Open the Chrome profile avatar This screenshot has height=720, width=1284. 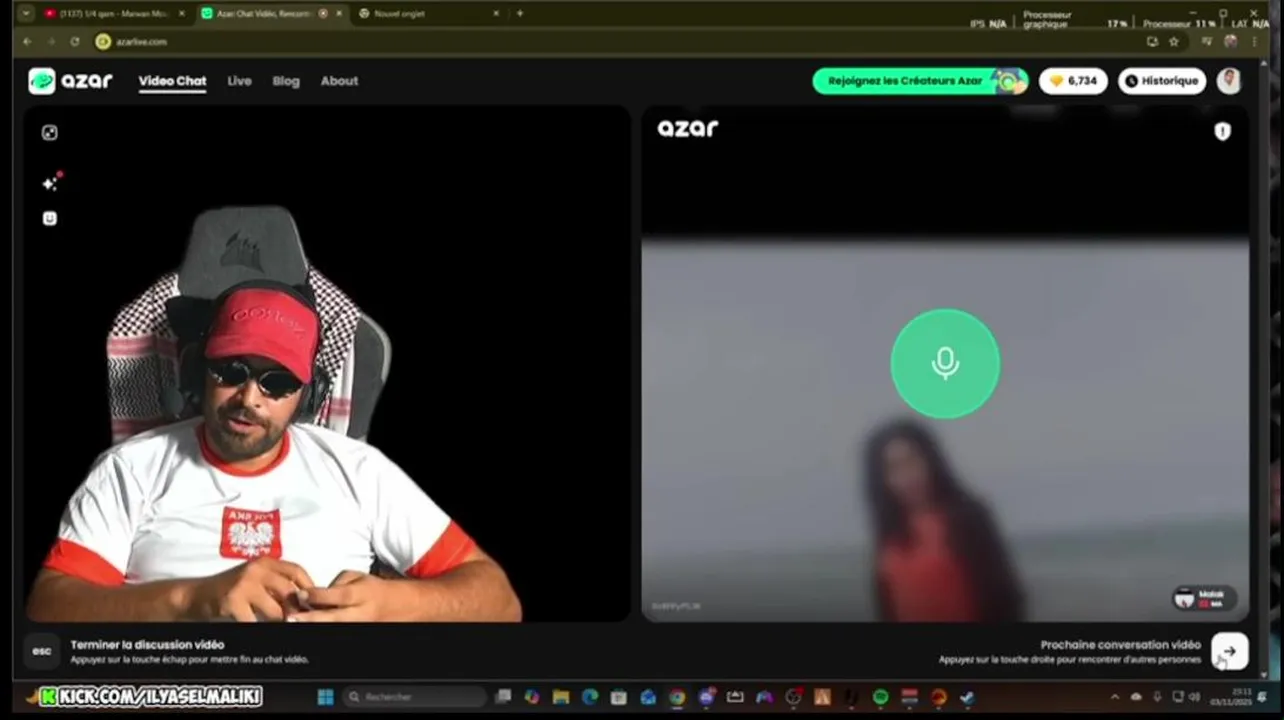(1230, 41)
